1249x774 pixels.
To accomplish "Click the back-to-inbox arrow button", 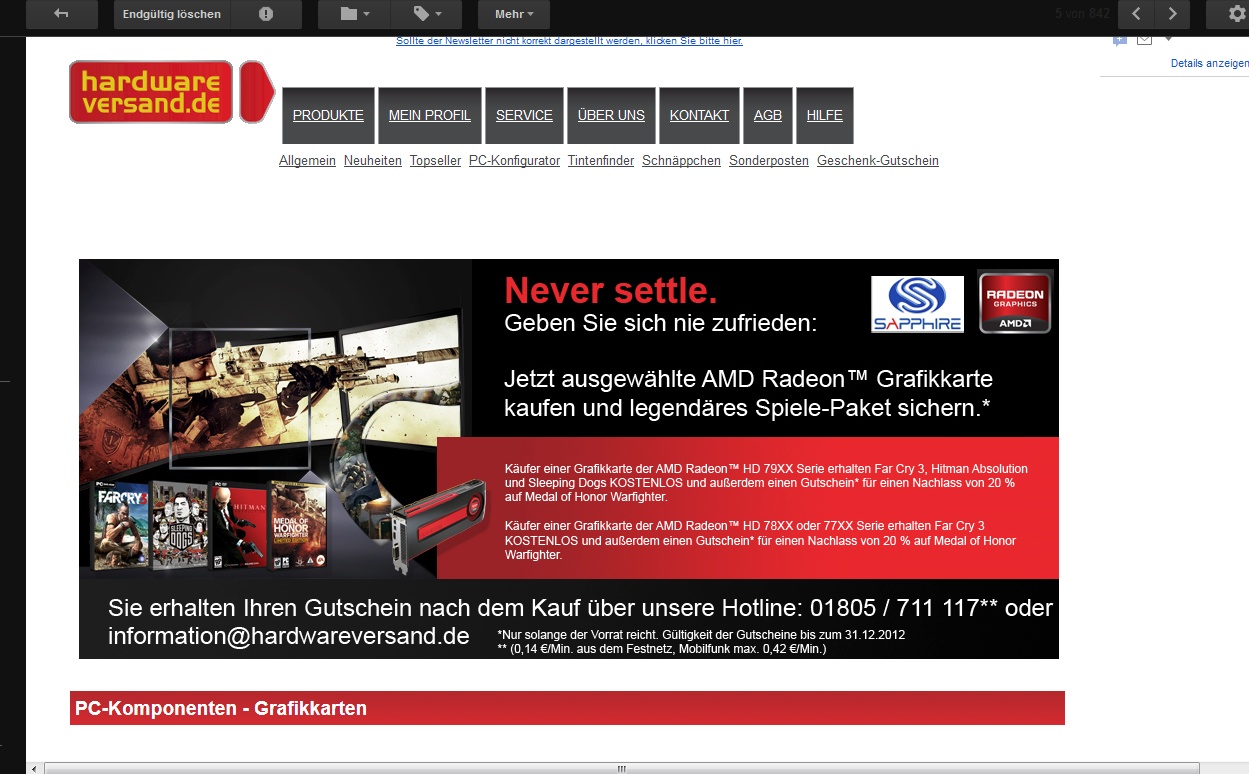I will coord(61,14).
